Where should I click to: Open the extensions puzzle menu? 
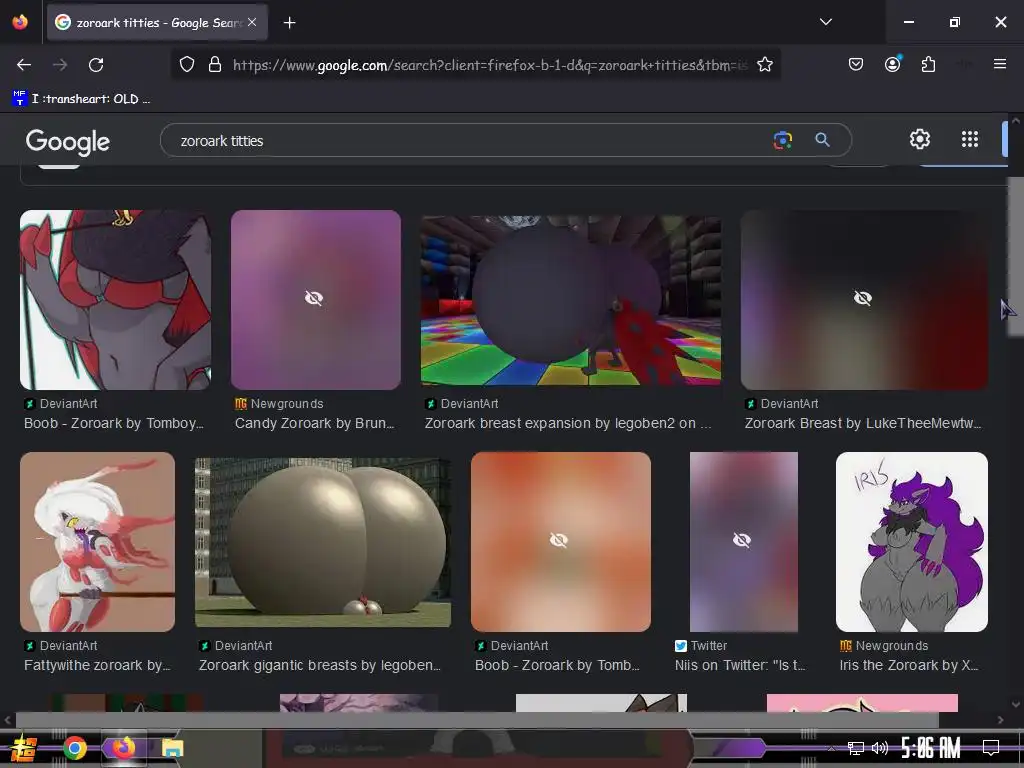click(928, 64)
